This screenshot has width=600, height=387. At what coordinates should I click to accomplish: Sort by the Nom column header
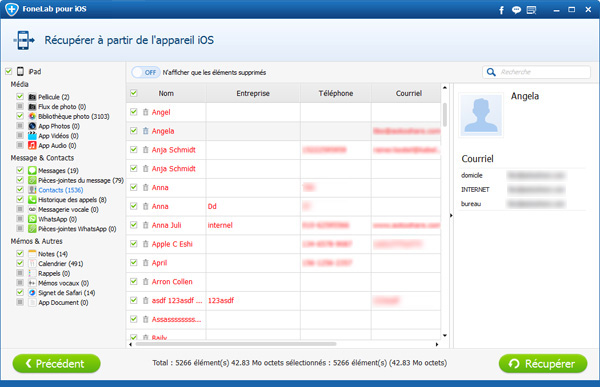(166, 93)
